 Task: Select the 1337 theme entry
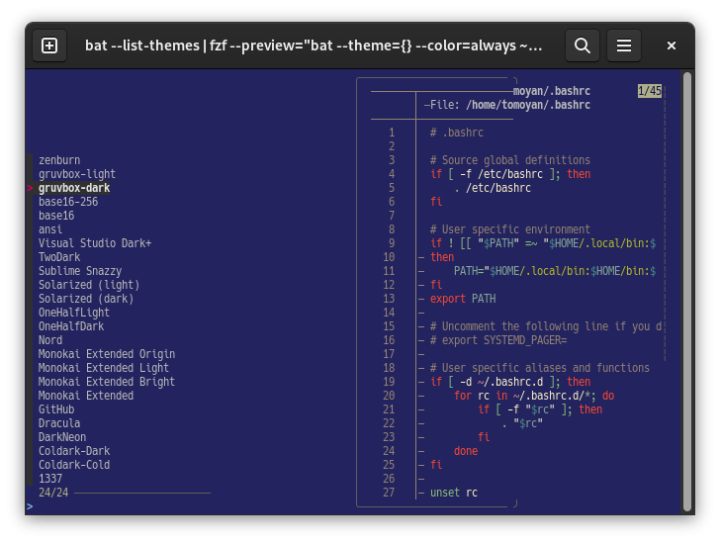point(50,479)
